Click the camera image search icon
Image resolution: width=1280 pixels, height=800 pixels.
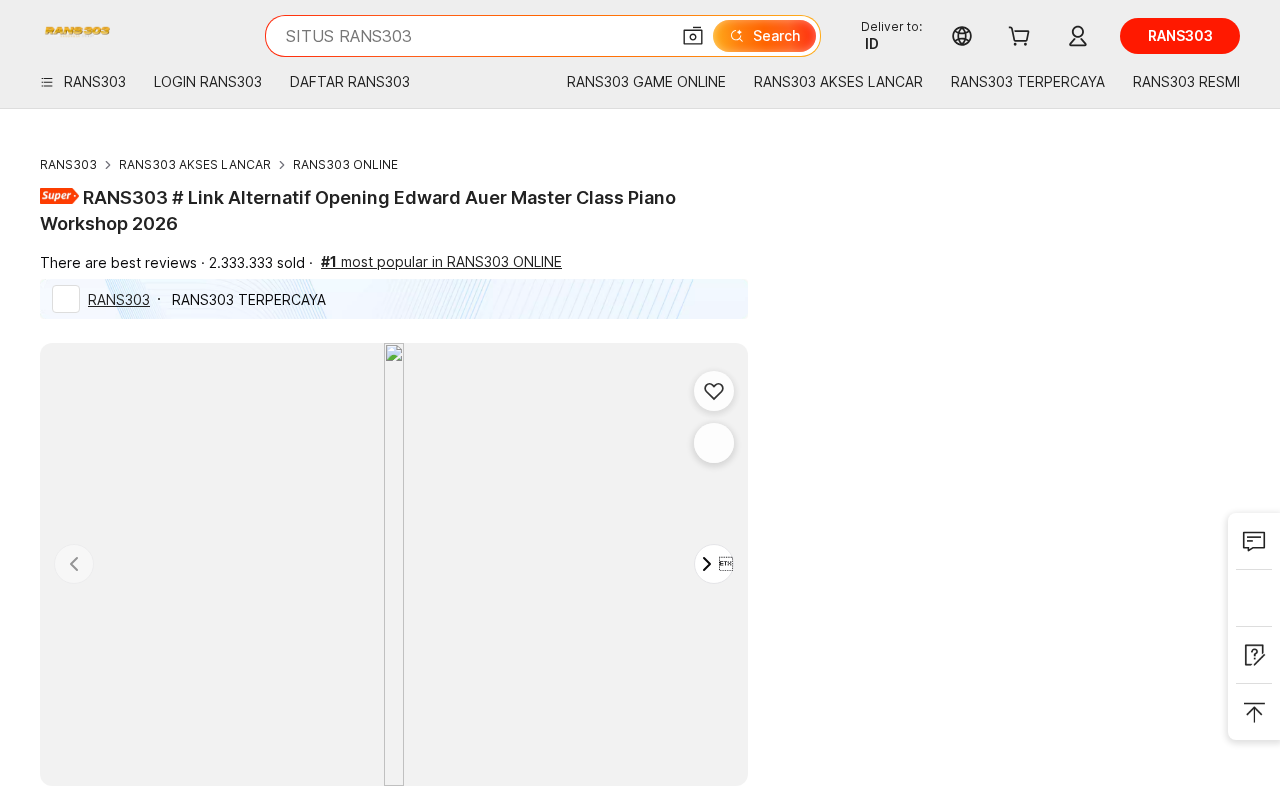click(x=693, y=36)
